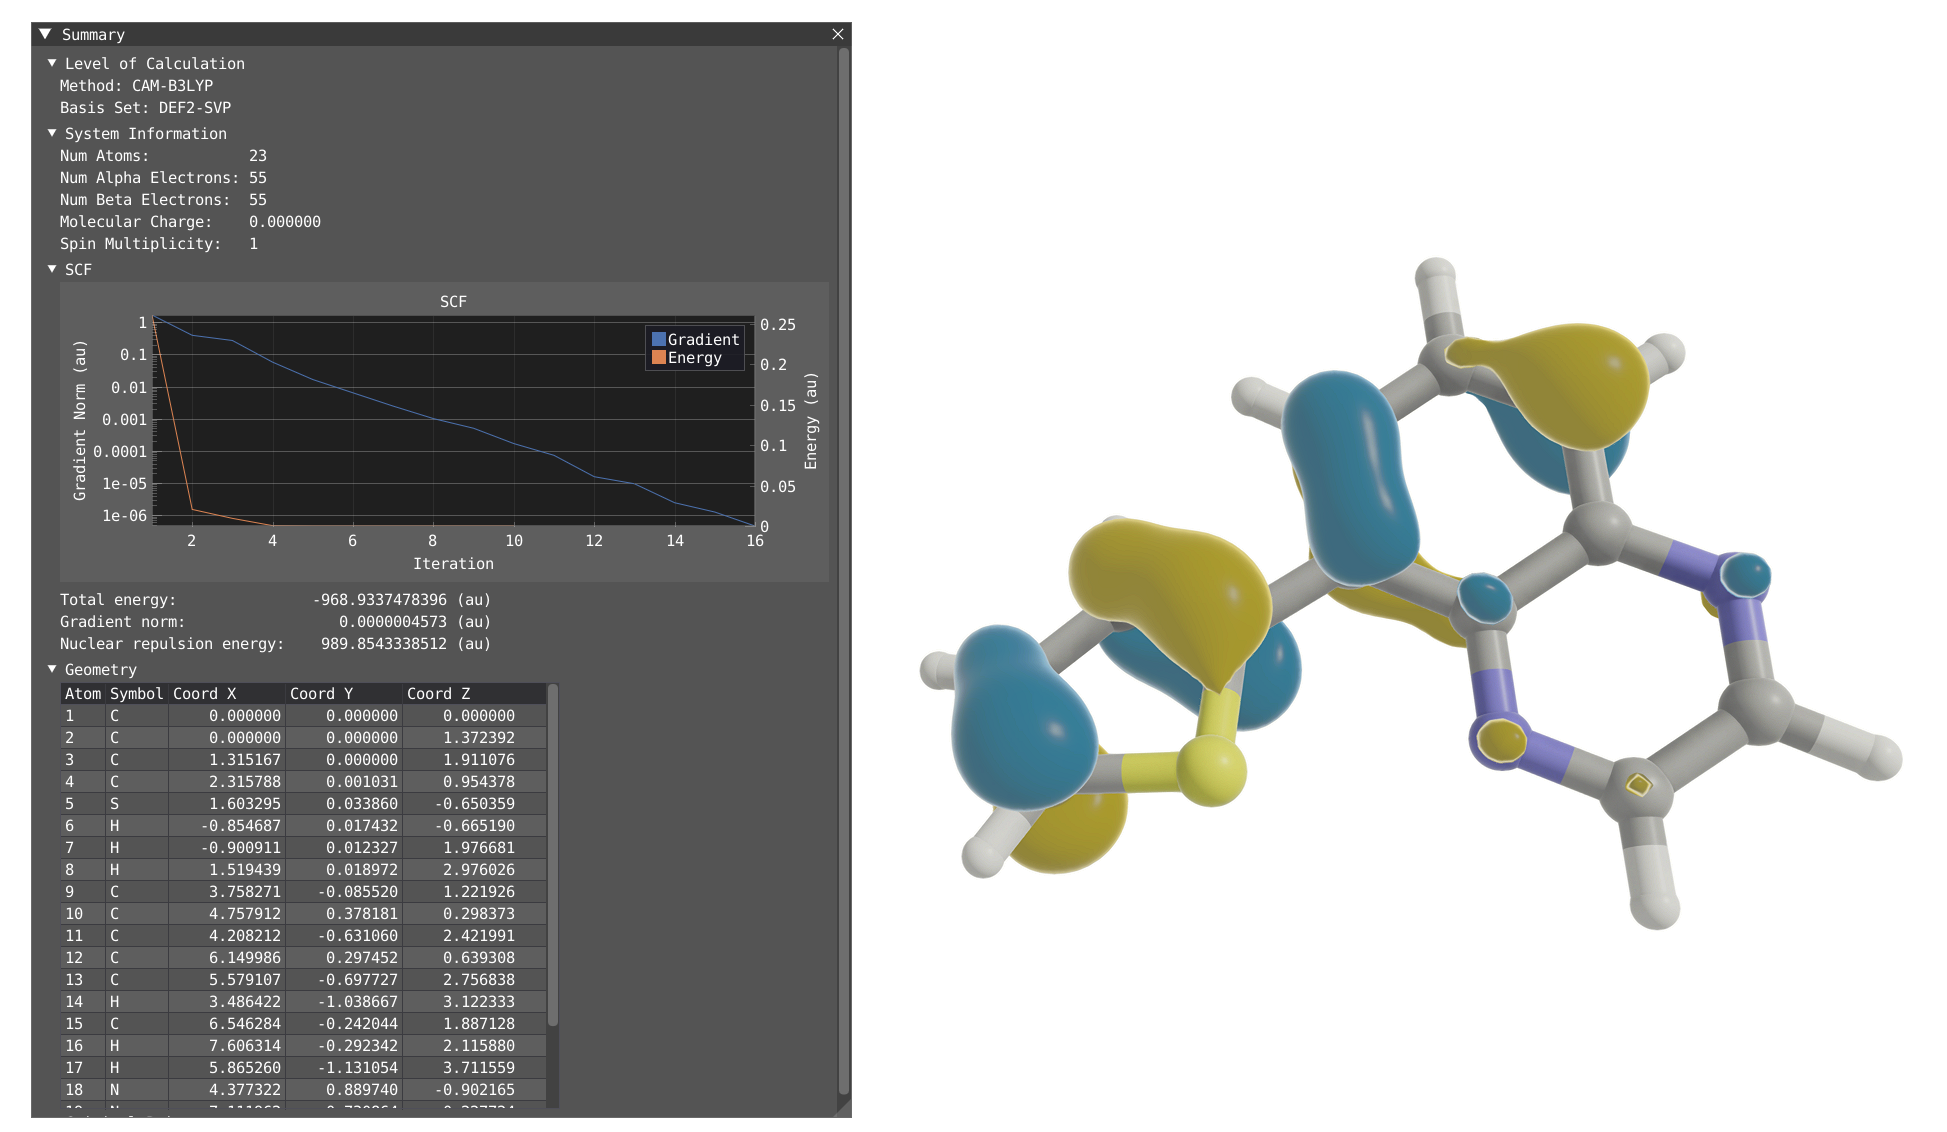Collapse the Geometry section

click(52, 669)
